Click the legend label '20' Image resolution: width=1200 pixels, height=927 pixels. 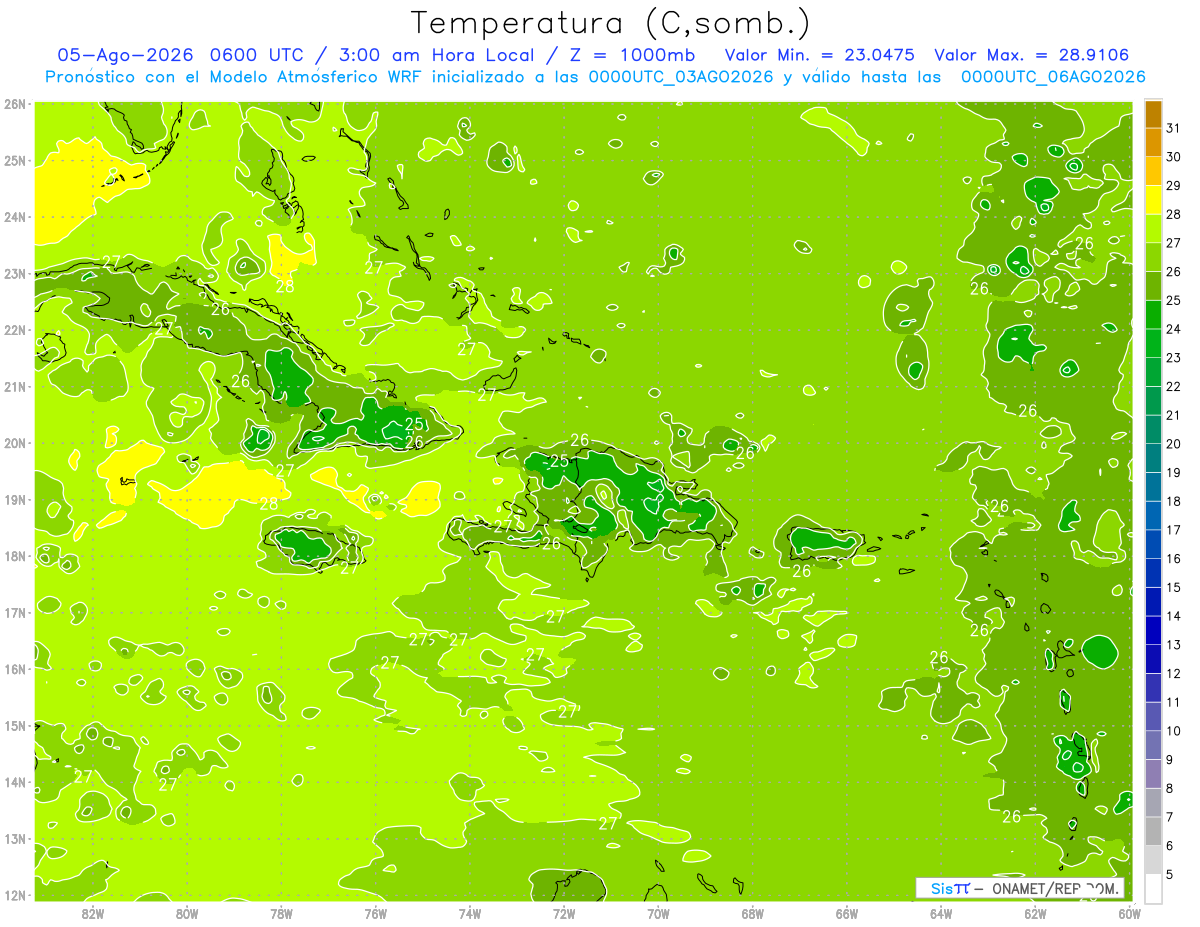point(1173,444)
